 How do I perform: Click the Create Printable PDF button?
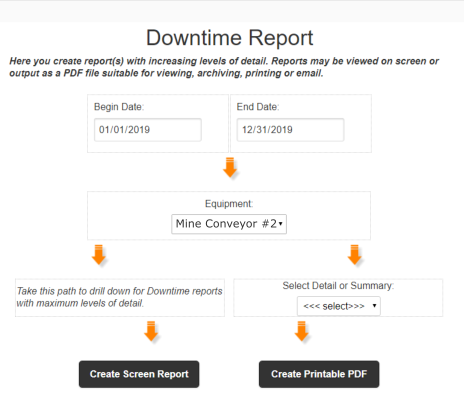[x=319, y=374]
